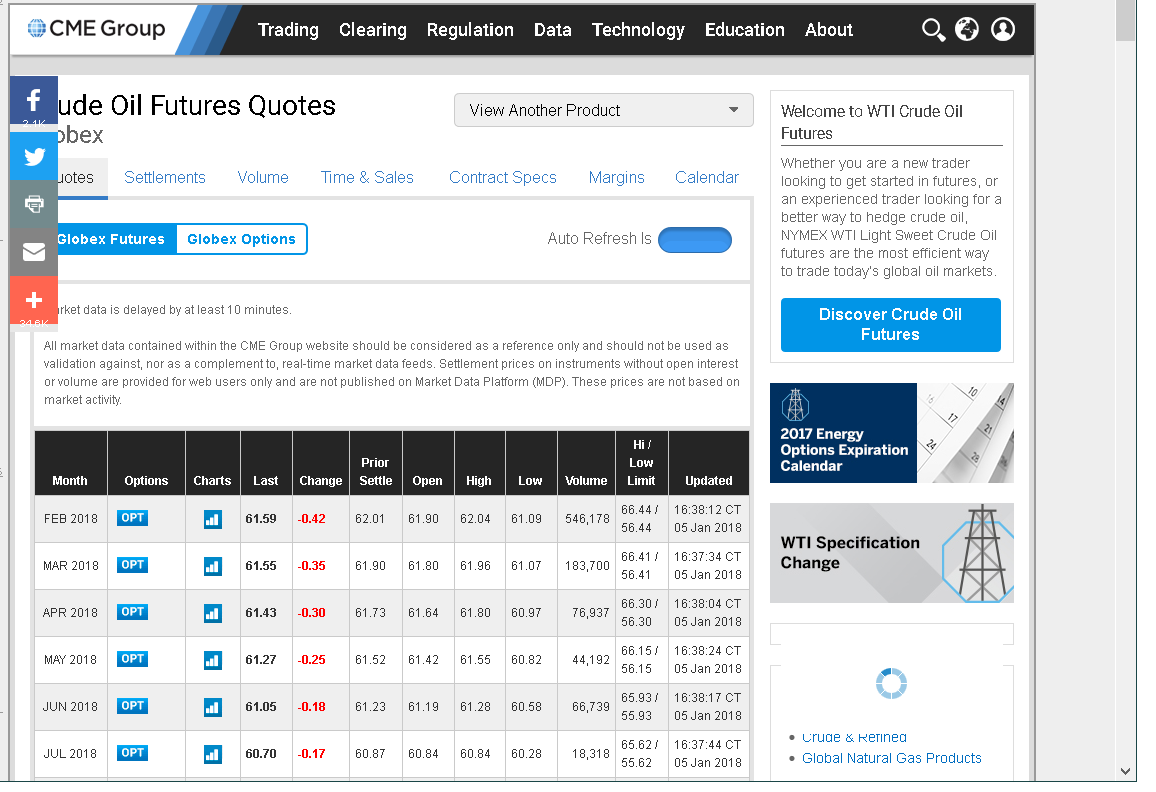This screenshot has width=1156, height=792.
Task: Click OPT badge for APR 2018
Action: 133,612
